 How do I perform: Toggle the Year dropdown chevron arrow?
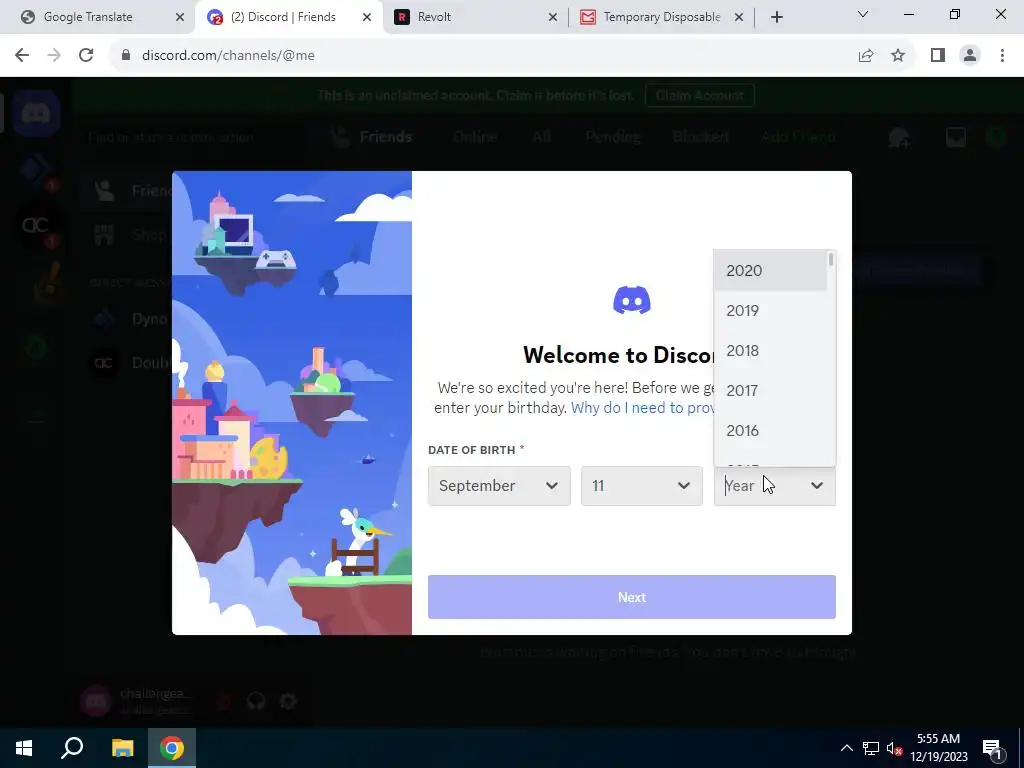(x=816, y=486)
